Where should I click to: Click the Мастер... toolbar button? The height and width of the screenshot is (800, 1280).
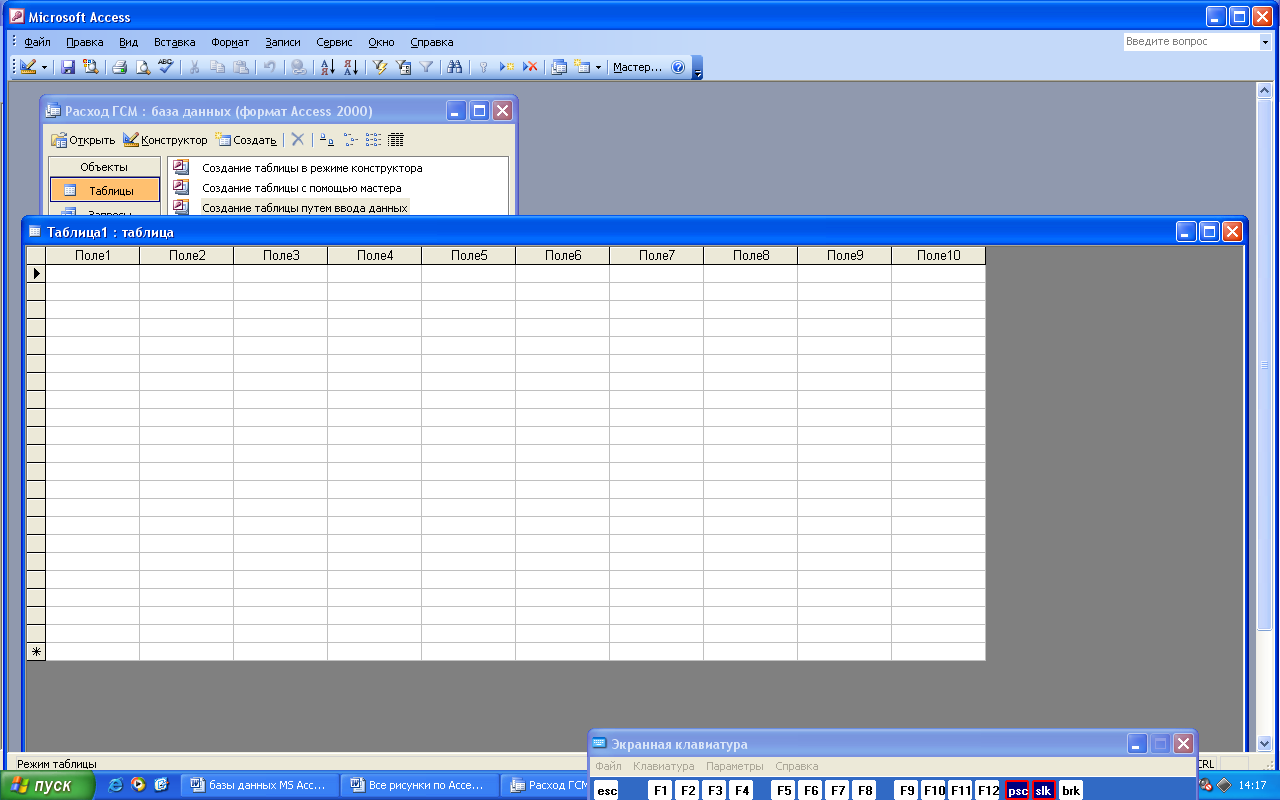coord(638,67)
